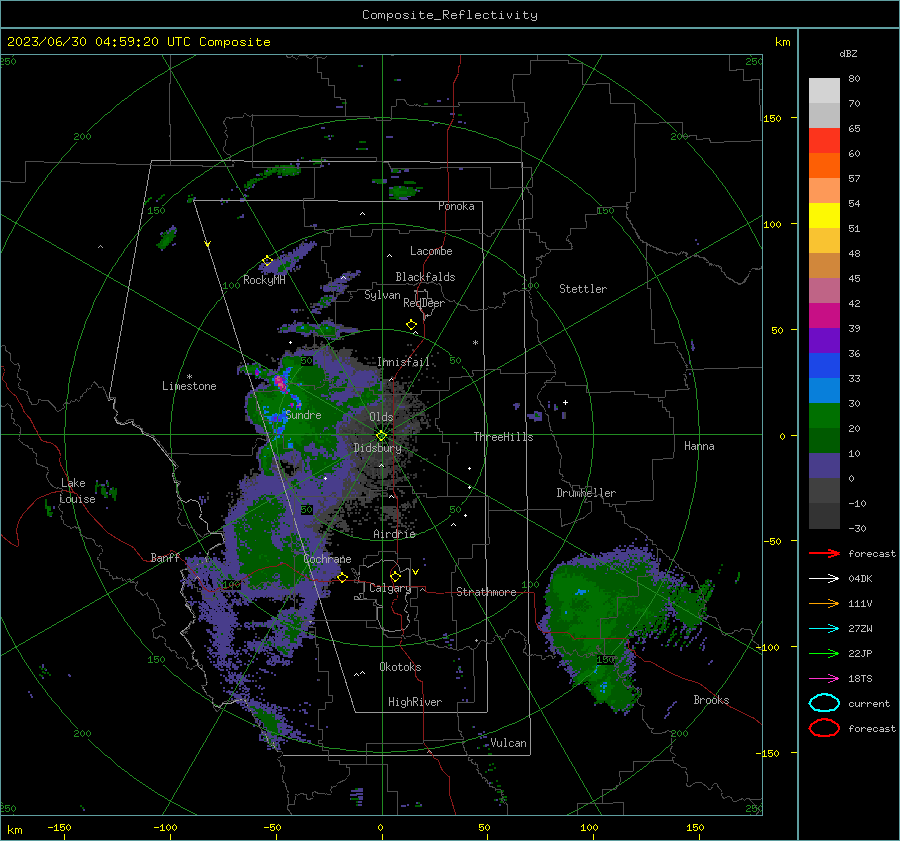Click the yellow radar-center diamond below Olds
This screenshot has width=900, height=841.
[x=381, y=436]
